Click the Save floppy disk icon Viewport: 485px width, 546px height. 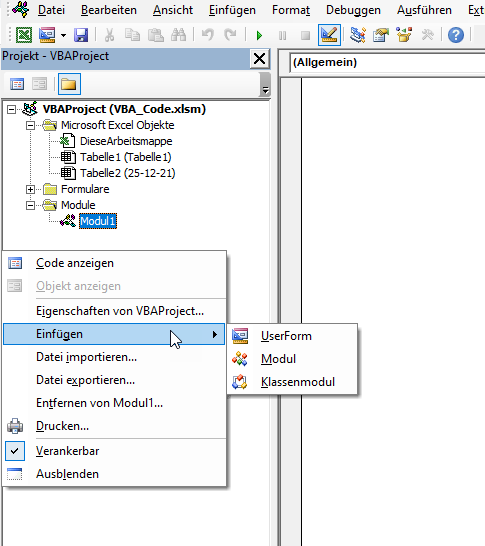81,35
